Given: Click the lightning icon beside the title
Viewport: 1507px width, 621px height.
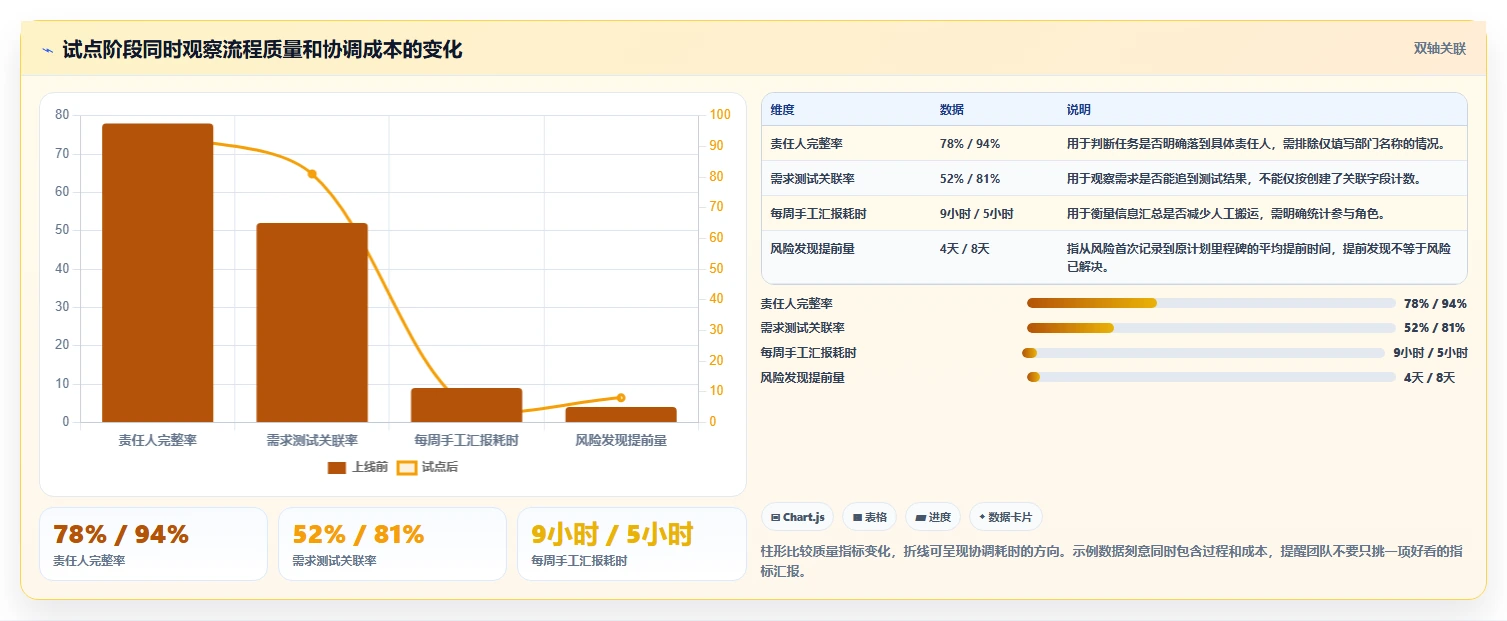Looking at the screenshot, I should (x=48, y=50).
